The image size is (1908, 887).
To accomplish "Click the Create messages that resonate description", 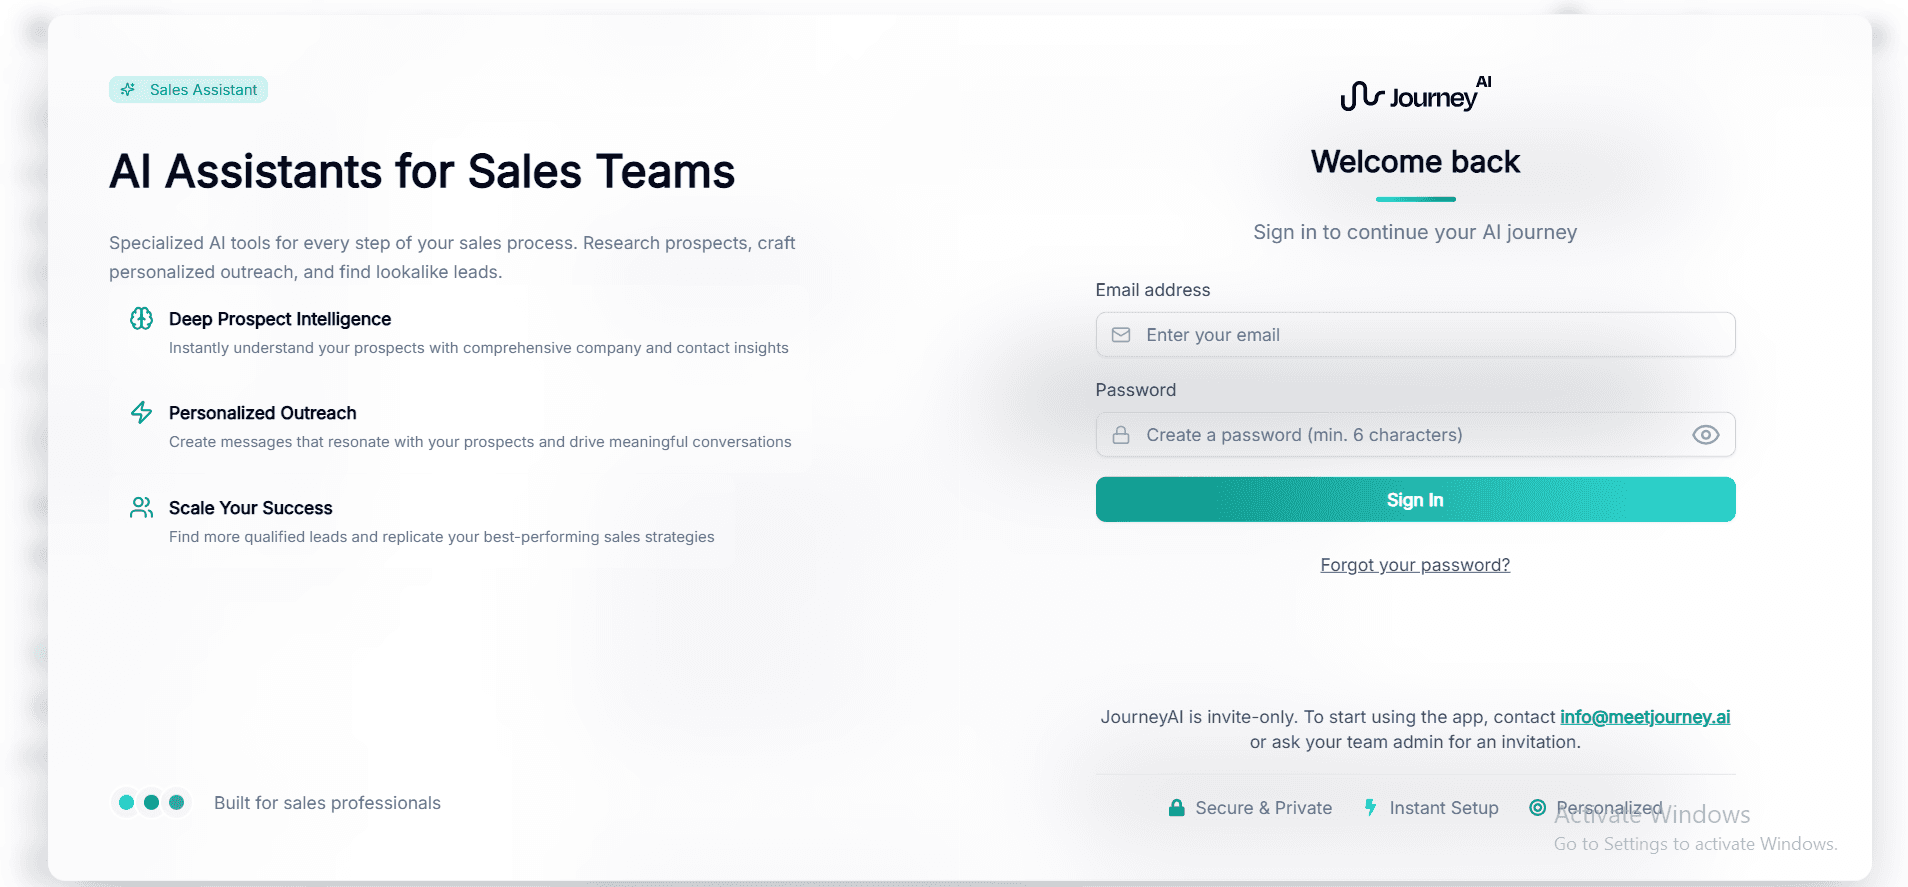I will (x=480, y=442).
